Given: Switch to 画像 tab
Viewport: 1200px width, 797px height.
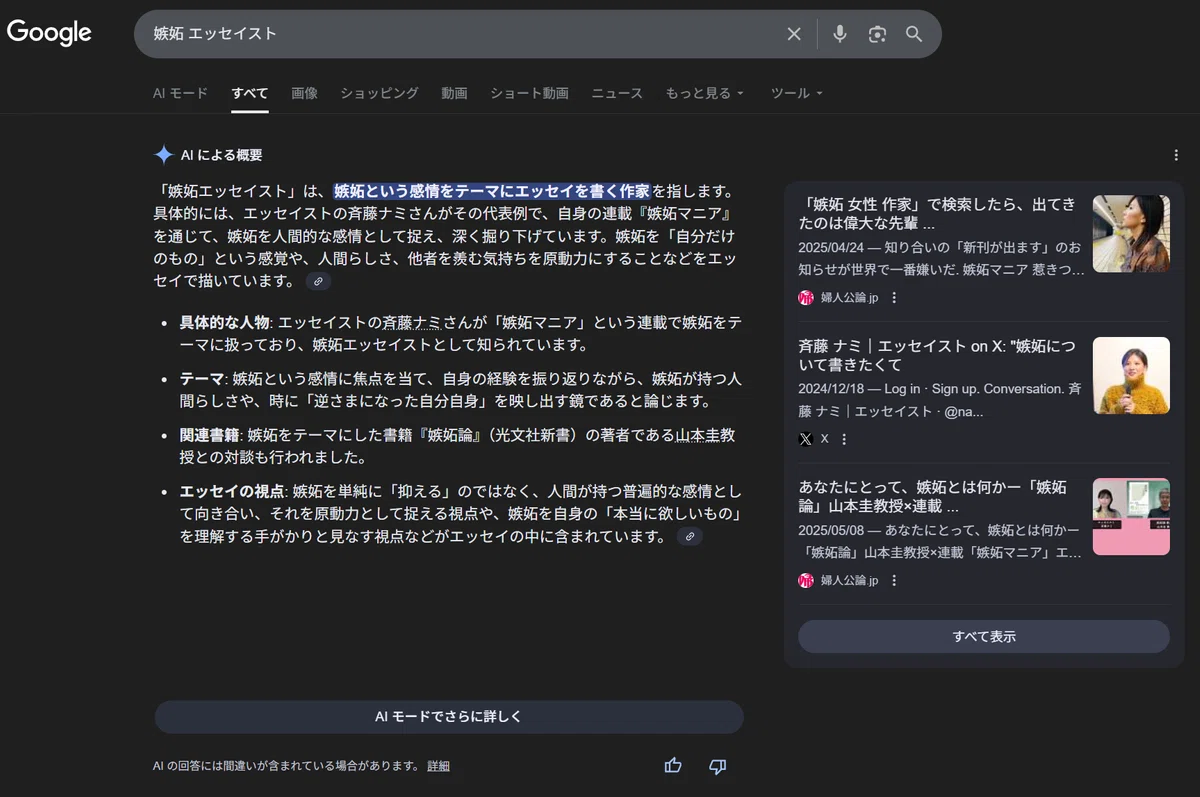Looking at the screenshot, I should click(x=304, y=93).
